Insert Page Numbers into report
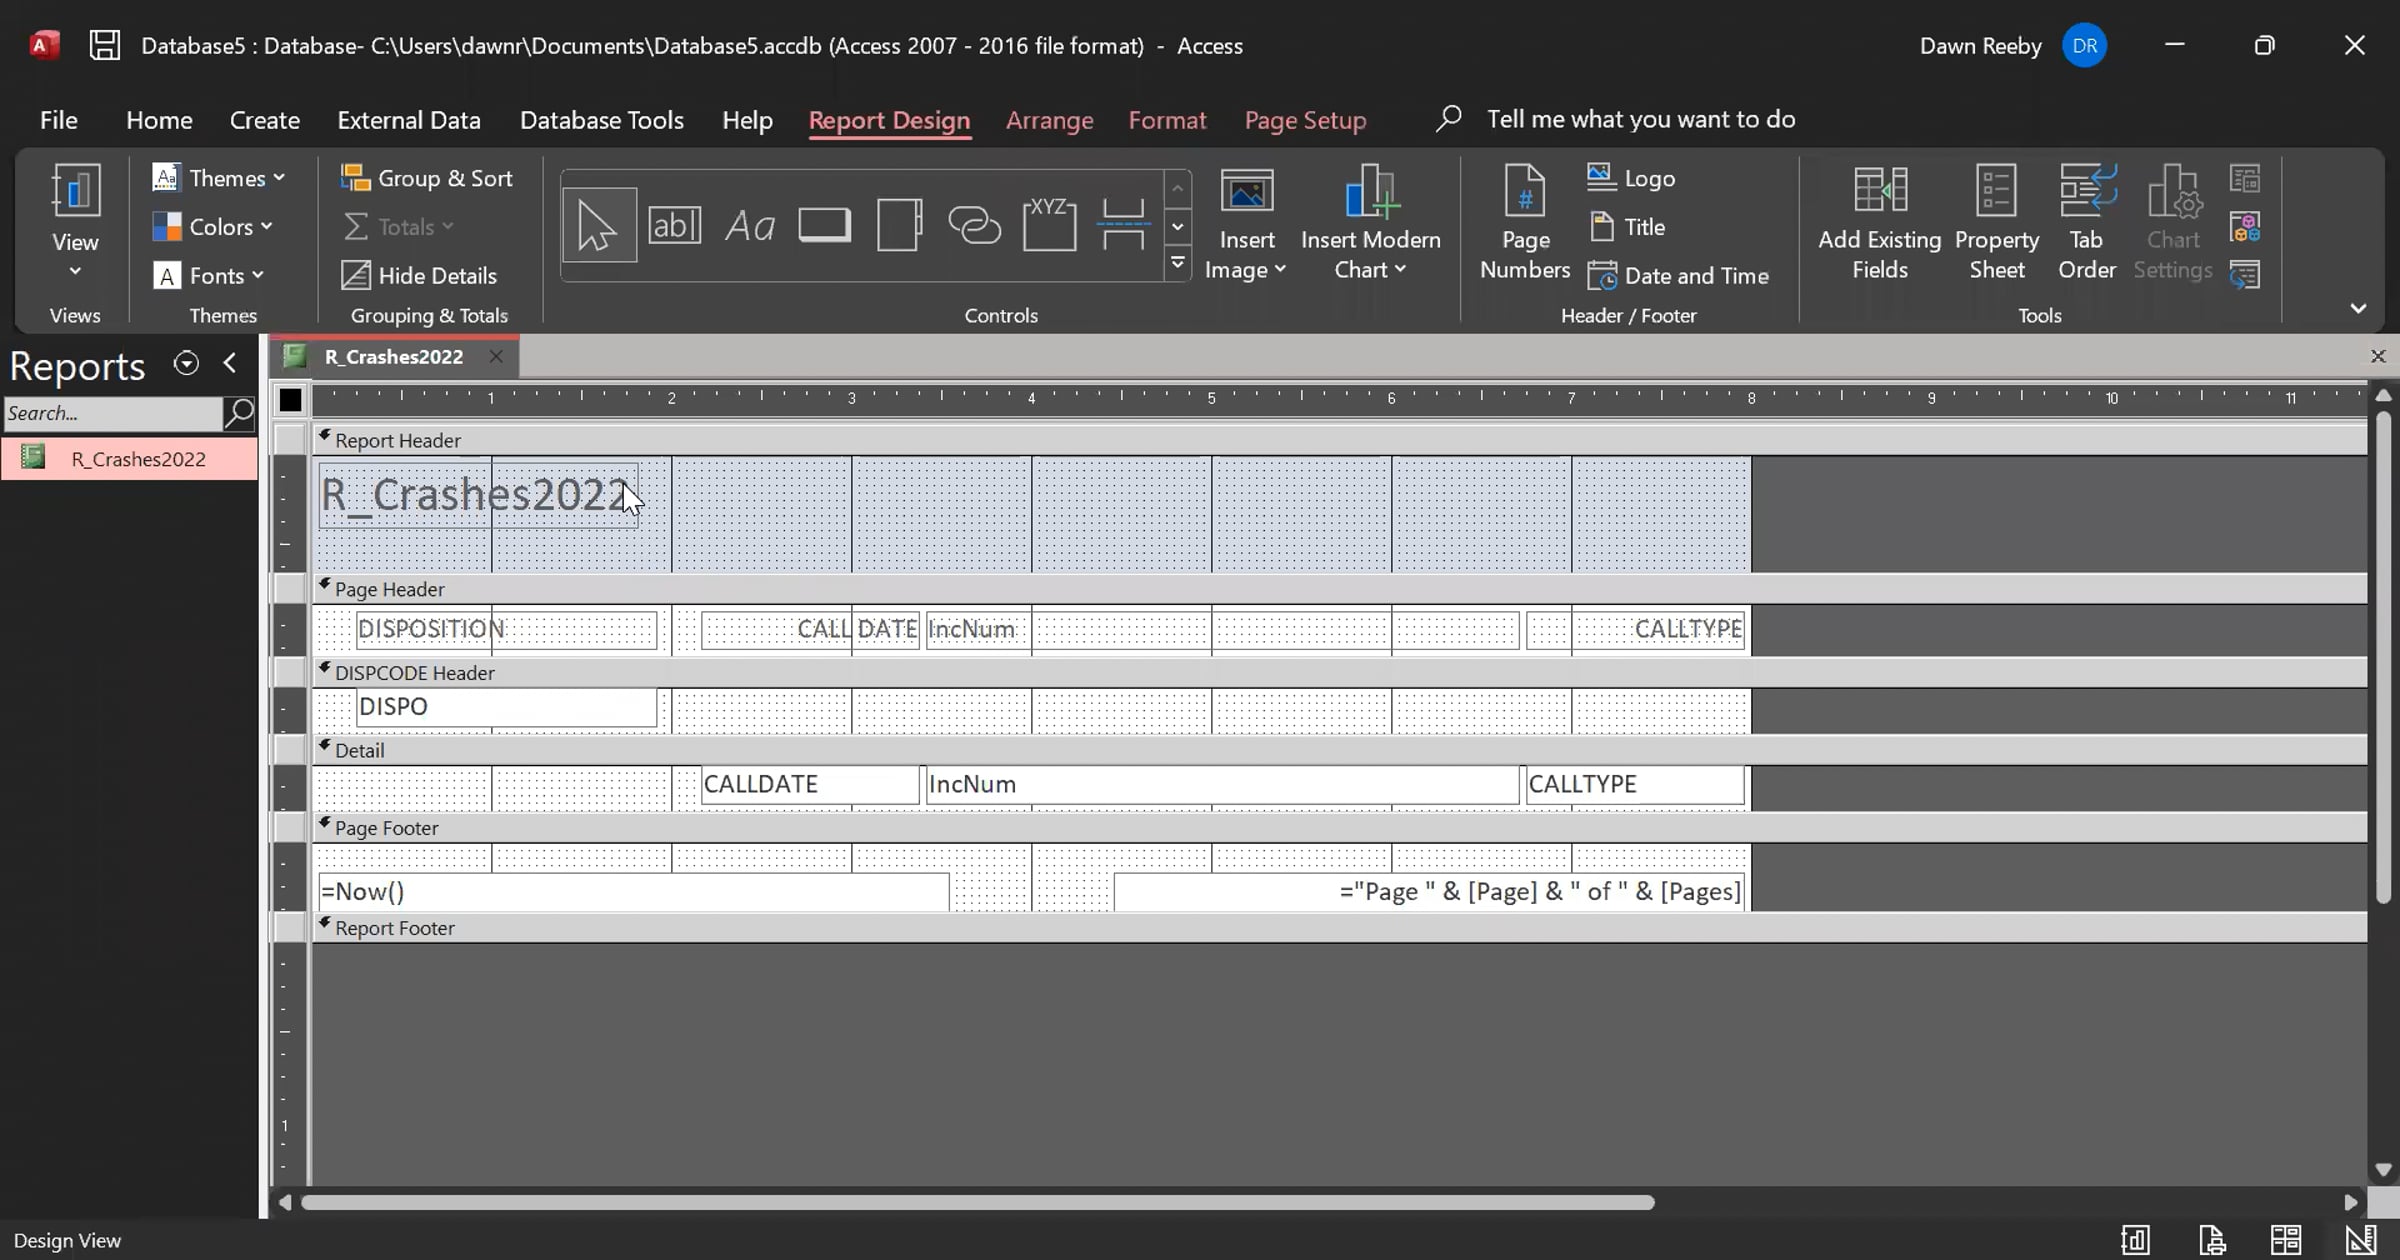This screenshot has width=2400, height=1260. pyautogui.click(x=1524, y=223)
